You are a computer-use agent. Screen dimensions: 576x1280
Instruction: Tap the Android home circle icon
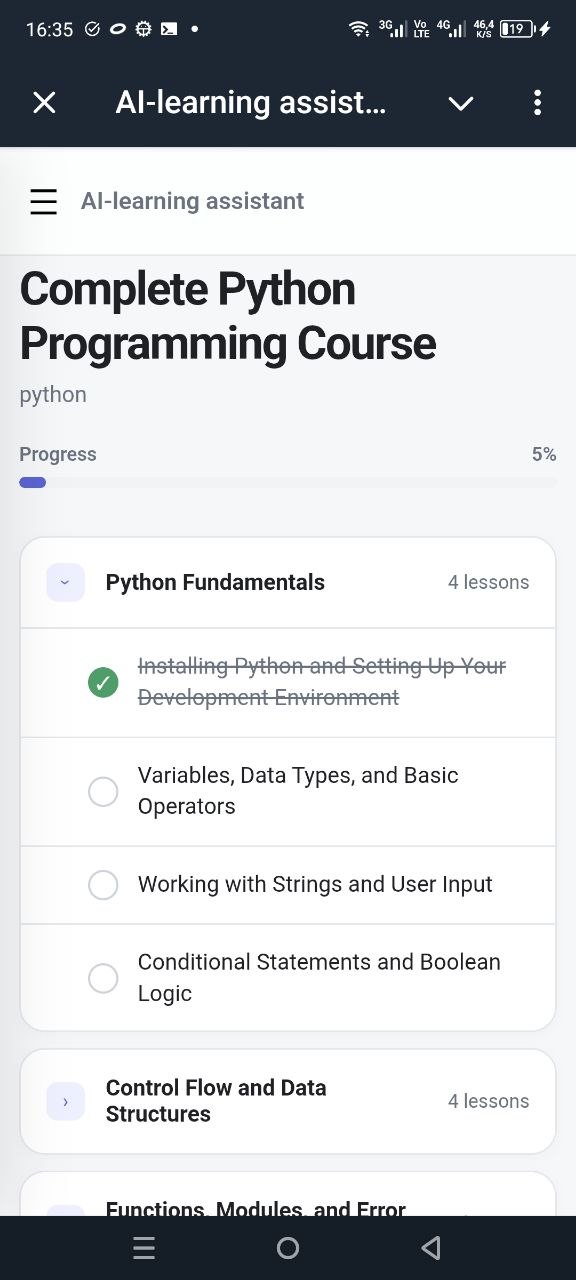tap(288, 1248)
